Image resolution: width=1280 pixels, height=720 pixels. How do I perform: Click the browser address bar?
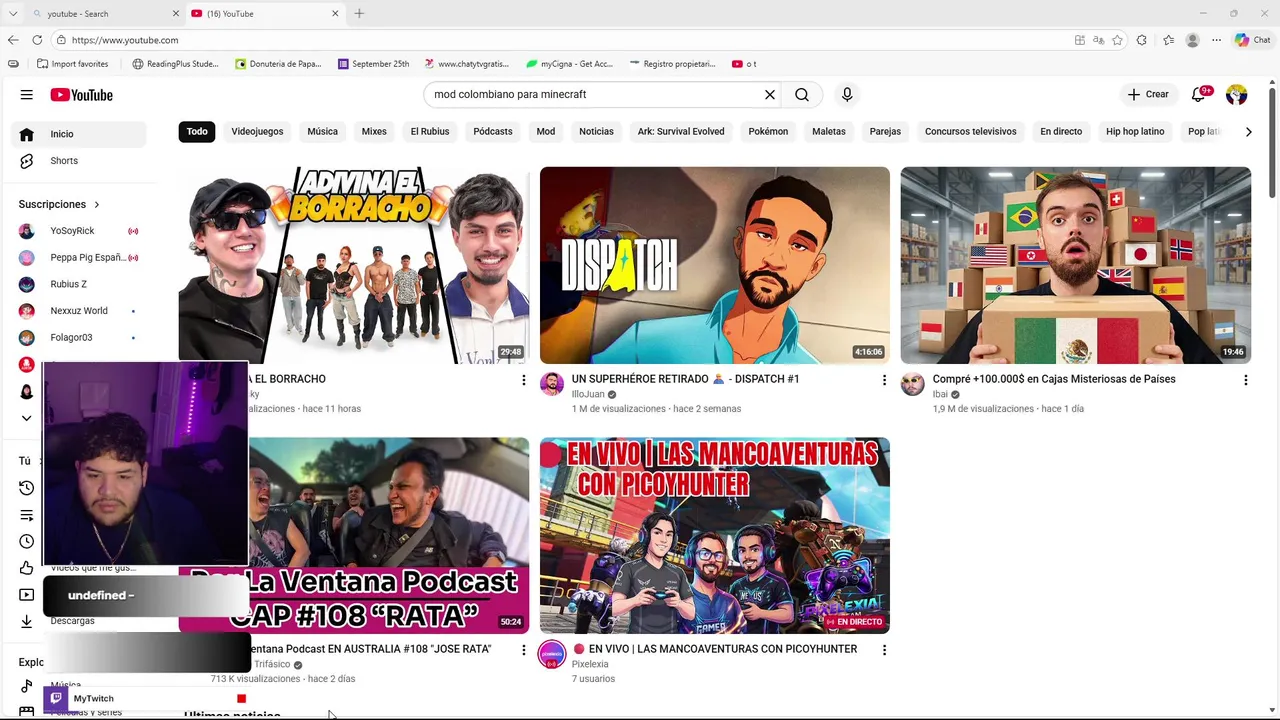(560, 40)
